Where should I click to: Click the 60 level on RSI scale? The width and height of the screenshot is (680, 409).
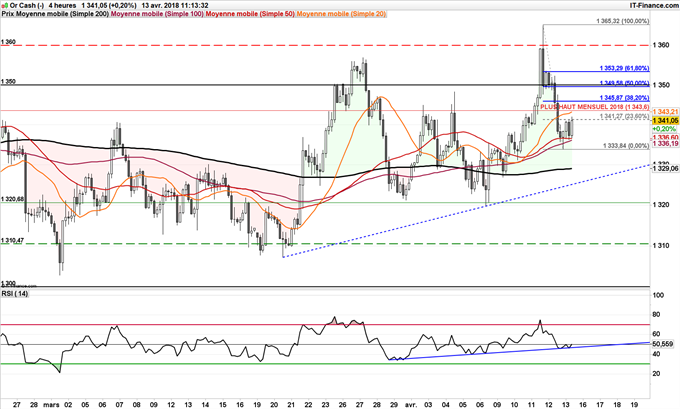pos(657,334)
